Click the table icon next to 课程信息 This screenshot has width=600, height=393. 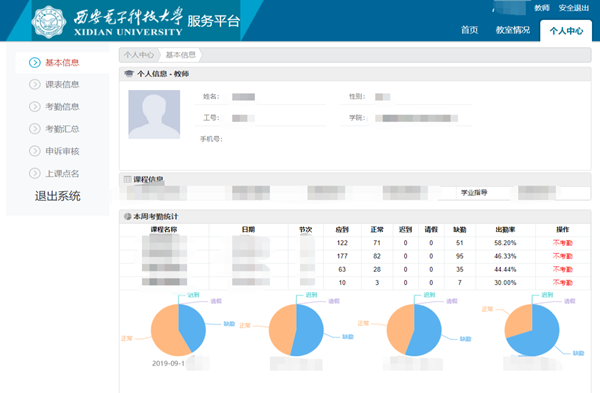(128, 179)
